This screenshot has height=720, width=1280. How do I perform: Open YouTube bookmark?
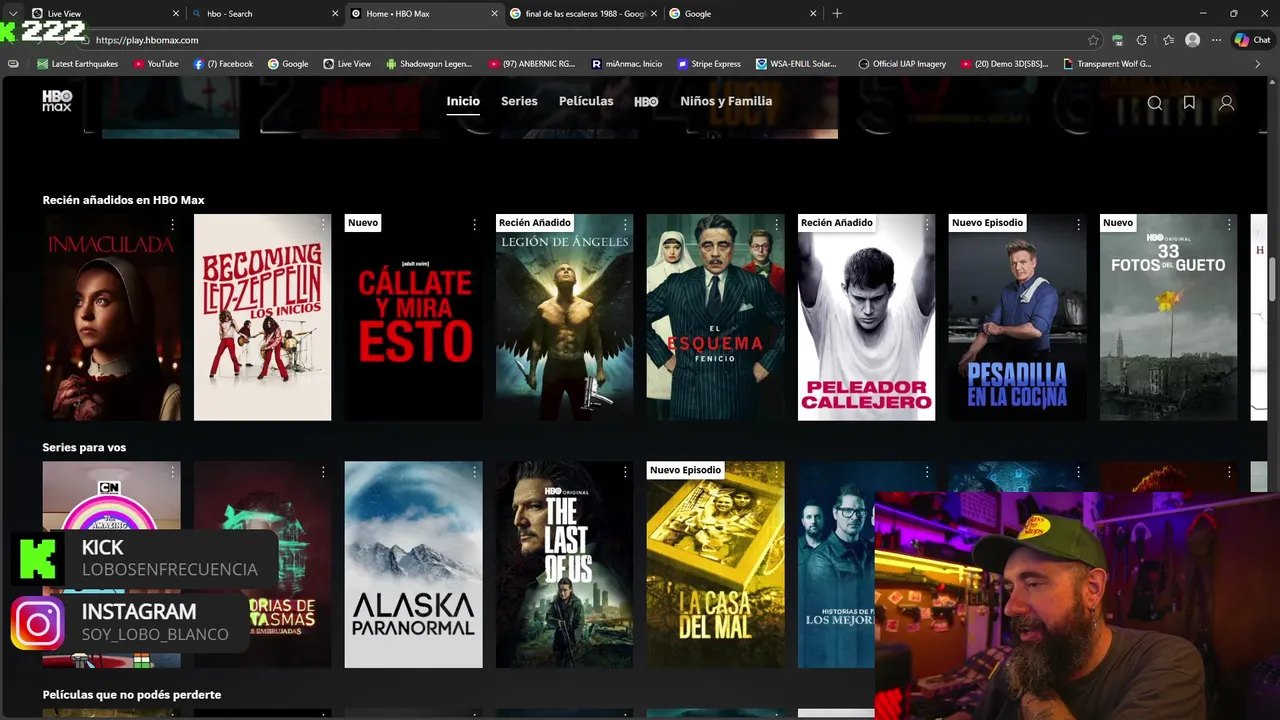[x=155, y=64]
